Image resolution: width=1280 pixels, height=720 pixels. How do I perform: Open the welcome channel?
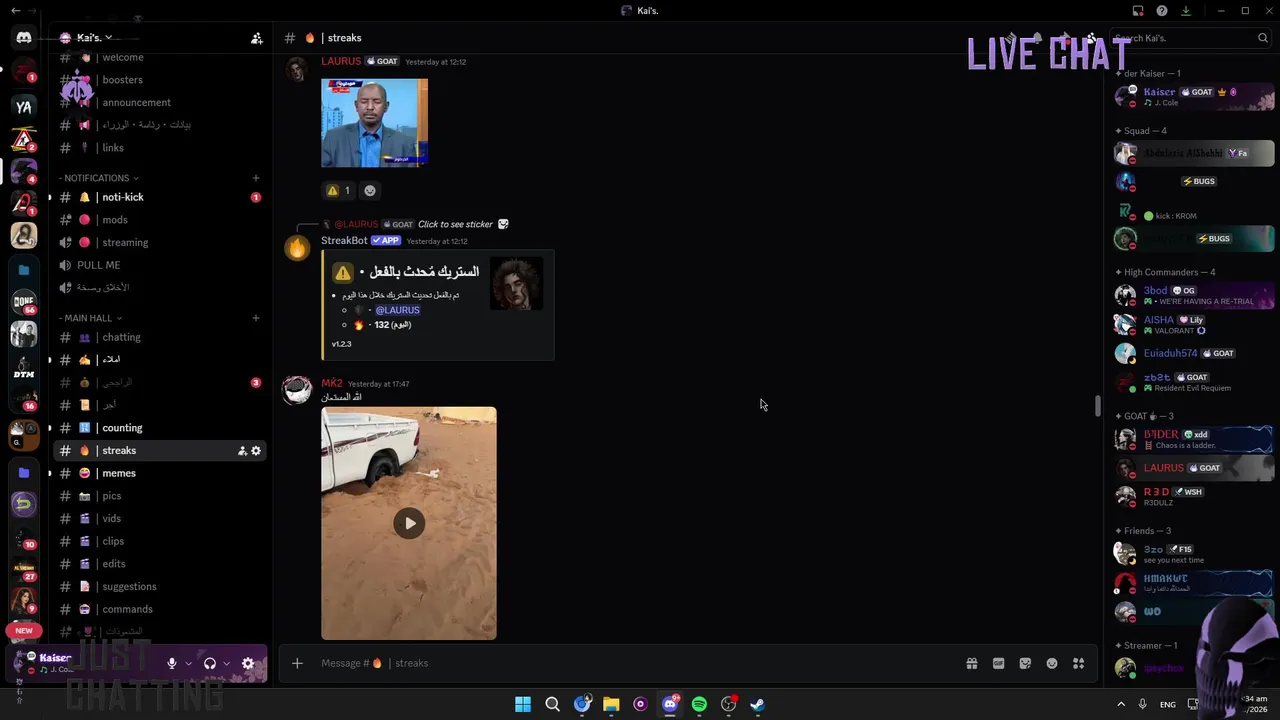click(160, 58)
